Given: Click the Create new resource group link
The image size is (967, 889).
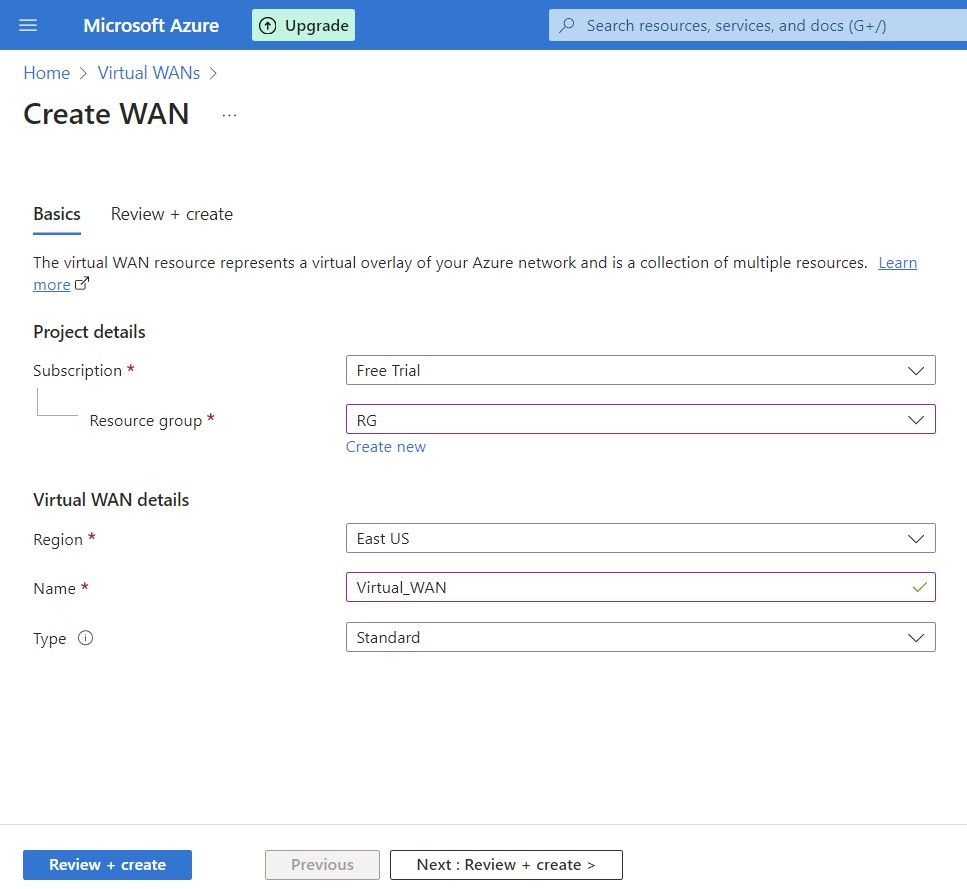Looking at the screenshot, I should click(x=386, y=447).
